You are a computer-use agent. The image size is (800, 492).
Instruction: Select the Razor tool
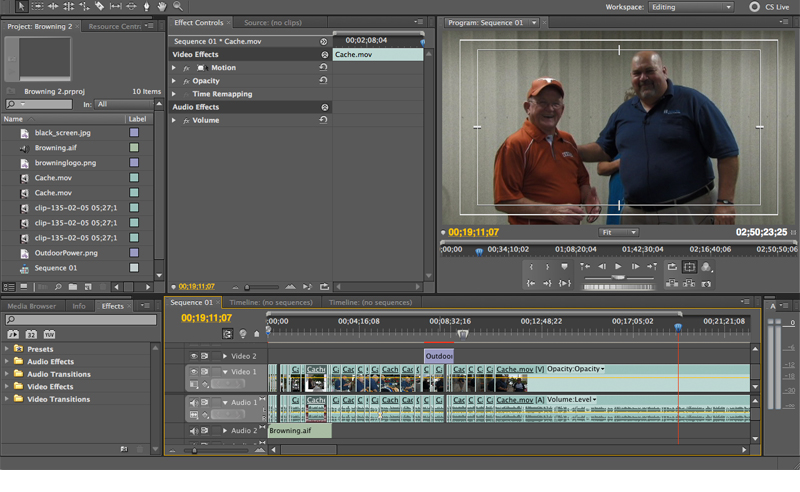coord(100,6)
